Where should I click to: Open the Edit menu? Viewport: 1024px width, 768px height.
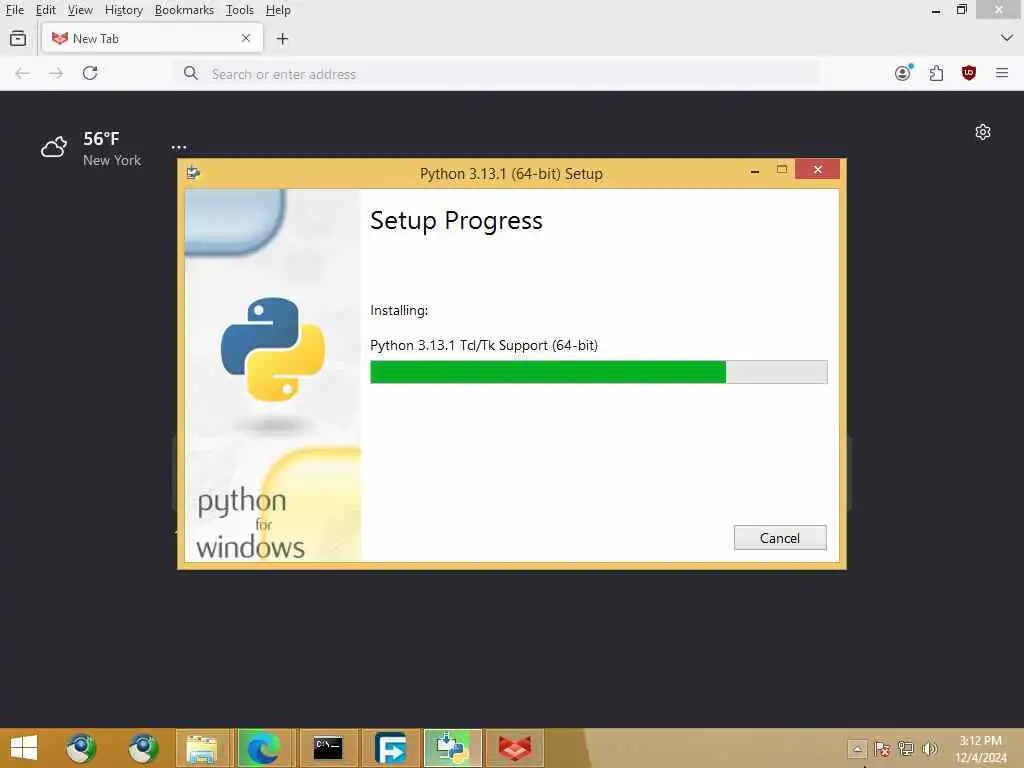pos(45,10)
